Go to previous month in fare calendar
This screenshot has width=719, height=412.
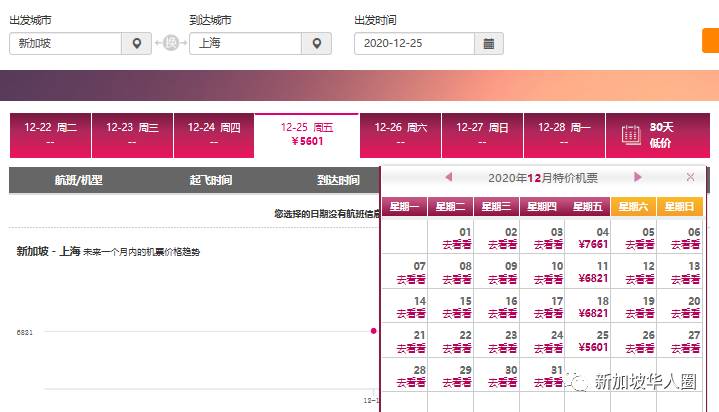coord(448,177)
